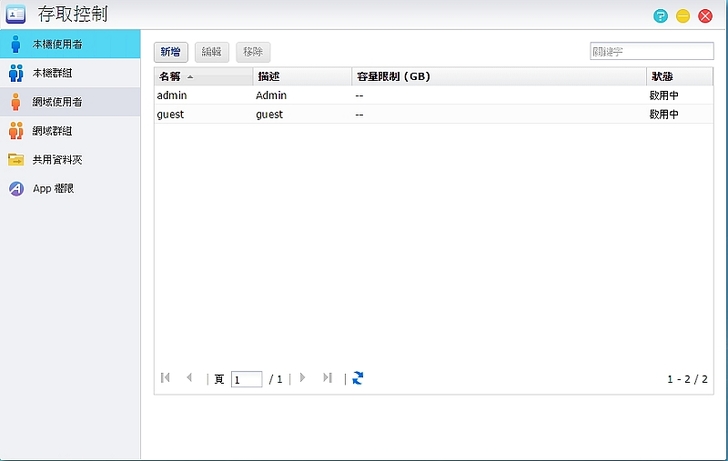The width and height of the screenshot is (728, 461).
Task: Click the 描述 column header
Action: 302,77
